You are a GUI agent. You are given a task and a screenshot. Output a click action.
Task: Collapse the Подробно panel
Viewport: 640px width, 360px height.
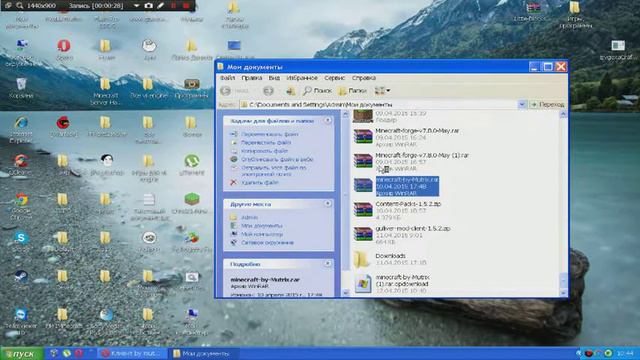tap(328, 264)
